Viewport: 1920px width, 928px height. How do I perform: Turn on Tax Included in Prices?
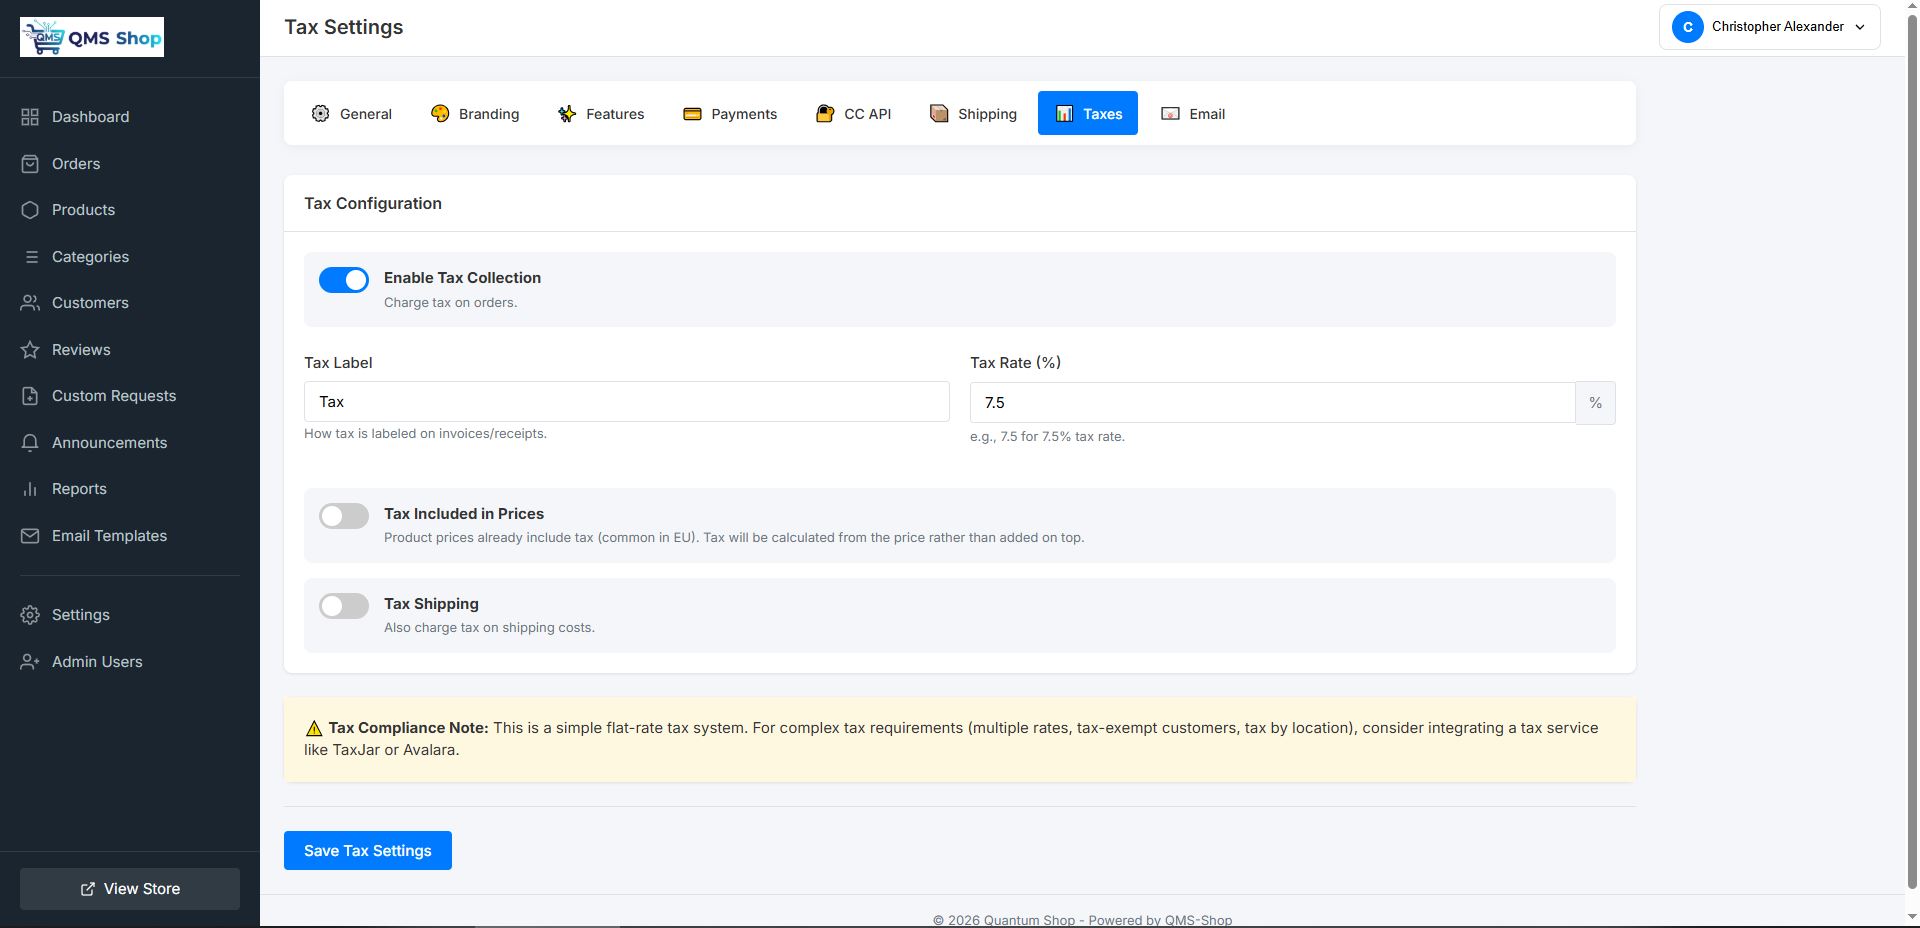point(343,516)
